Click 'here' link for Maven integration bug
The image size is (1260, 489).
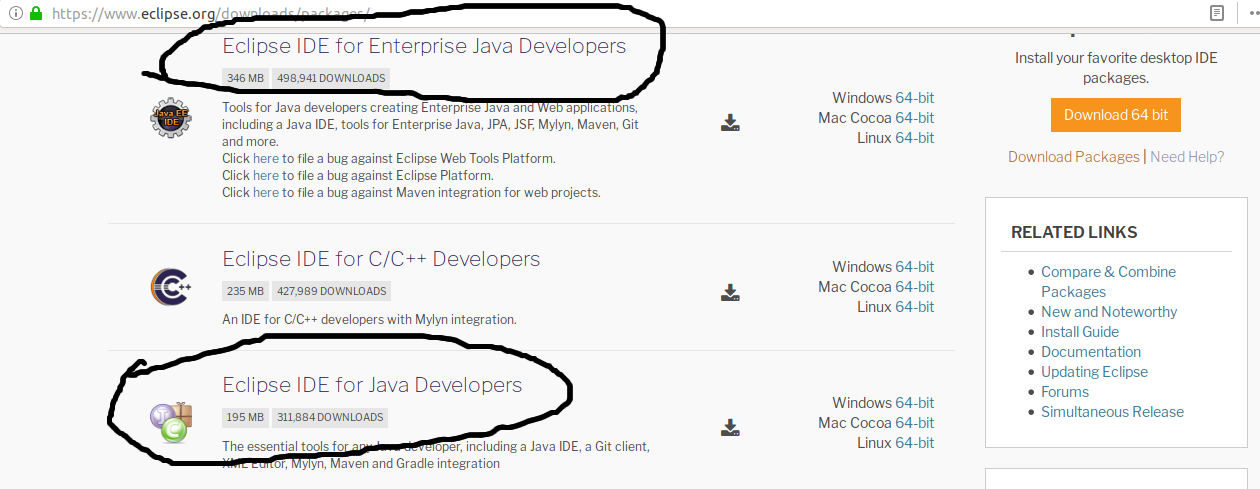(266, 192)
